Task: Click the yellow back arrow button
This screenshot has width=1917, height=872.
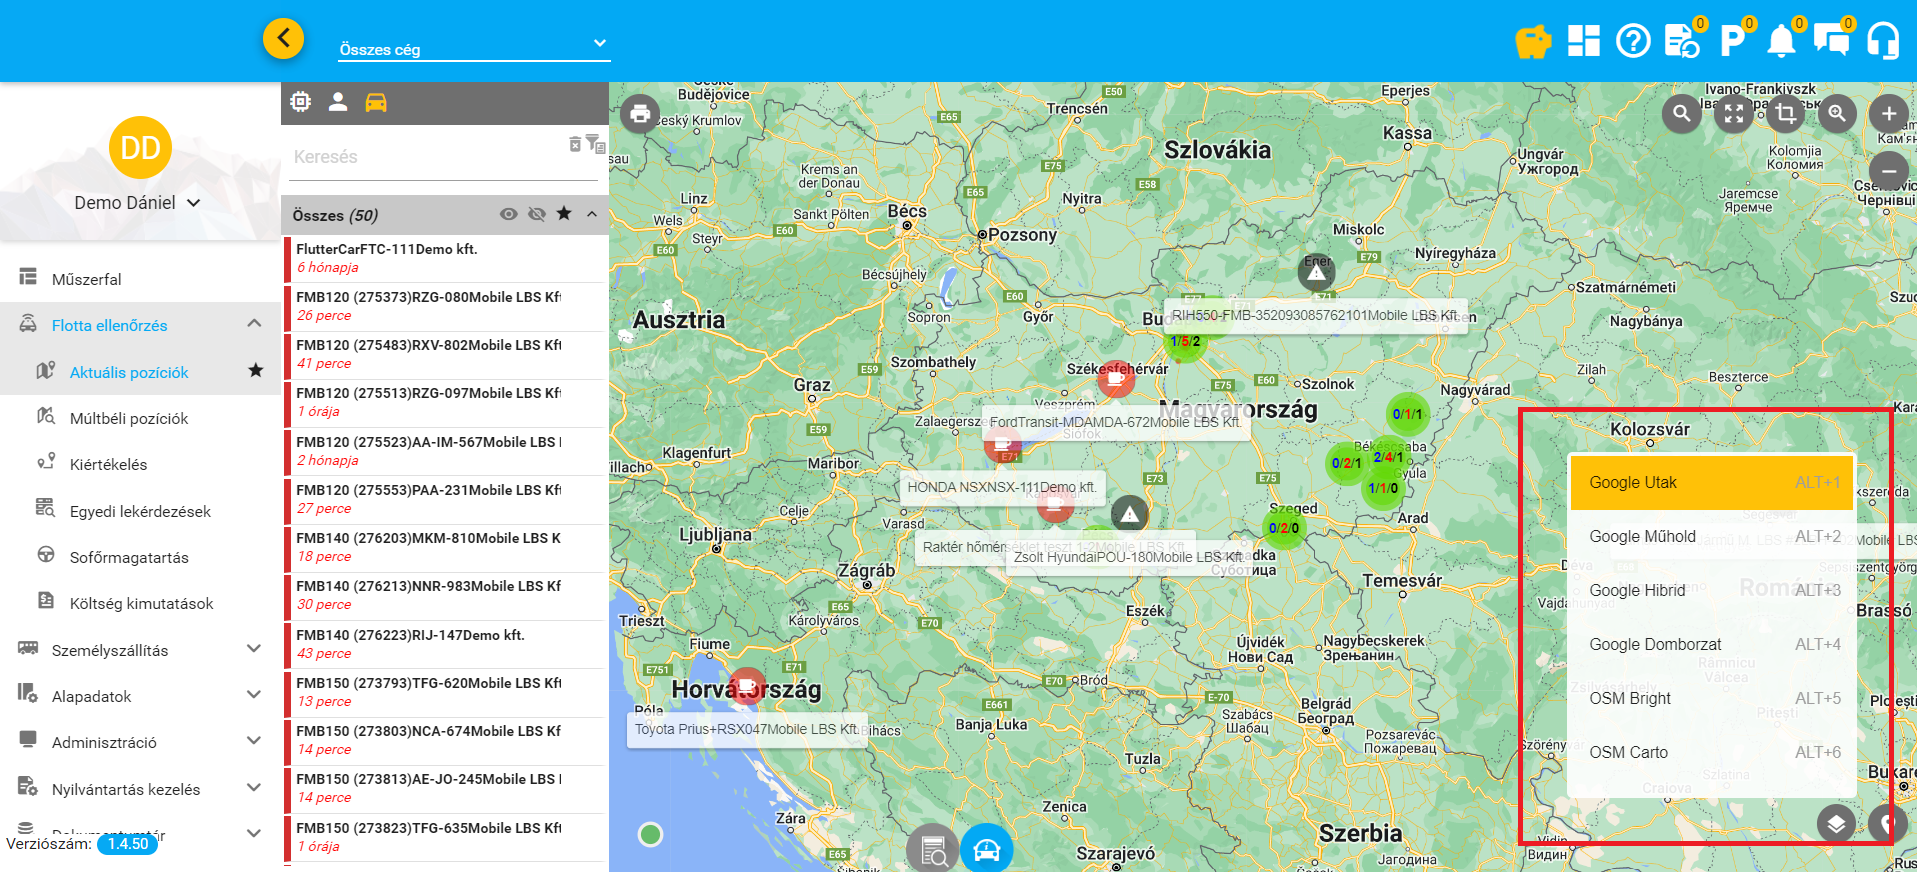Action: (283, 39)
